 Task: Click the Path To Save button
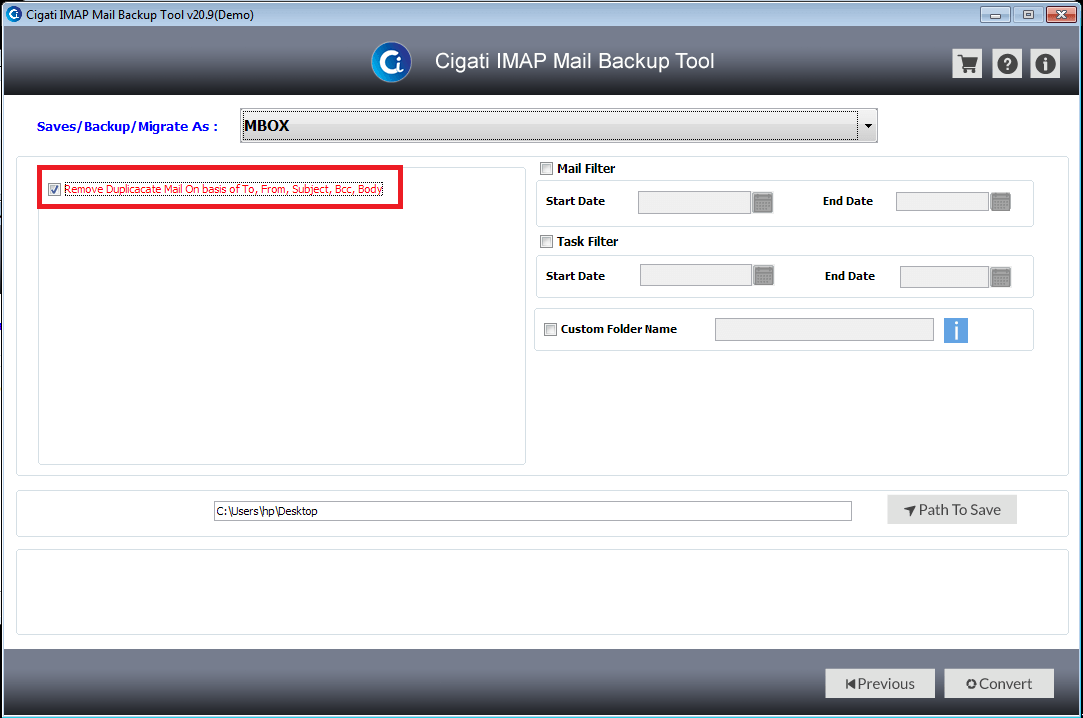tap(952, 510)
